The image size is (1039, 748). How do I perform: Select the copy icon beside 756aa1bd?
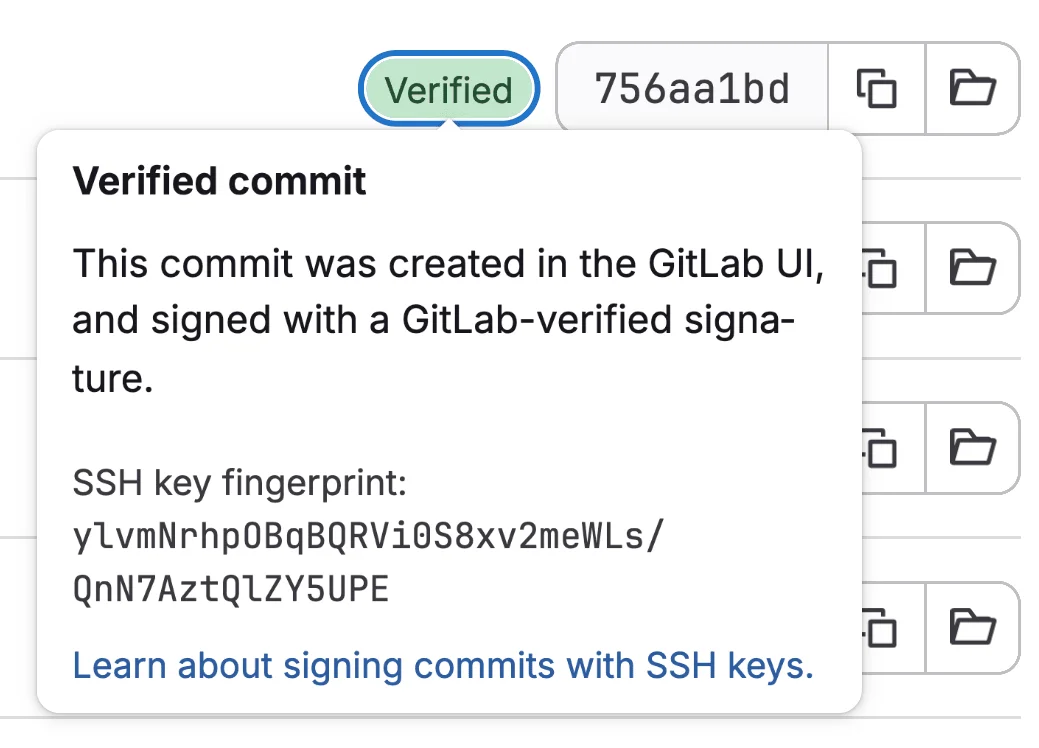click(x=876, y=88)
